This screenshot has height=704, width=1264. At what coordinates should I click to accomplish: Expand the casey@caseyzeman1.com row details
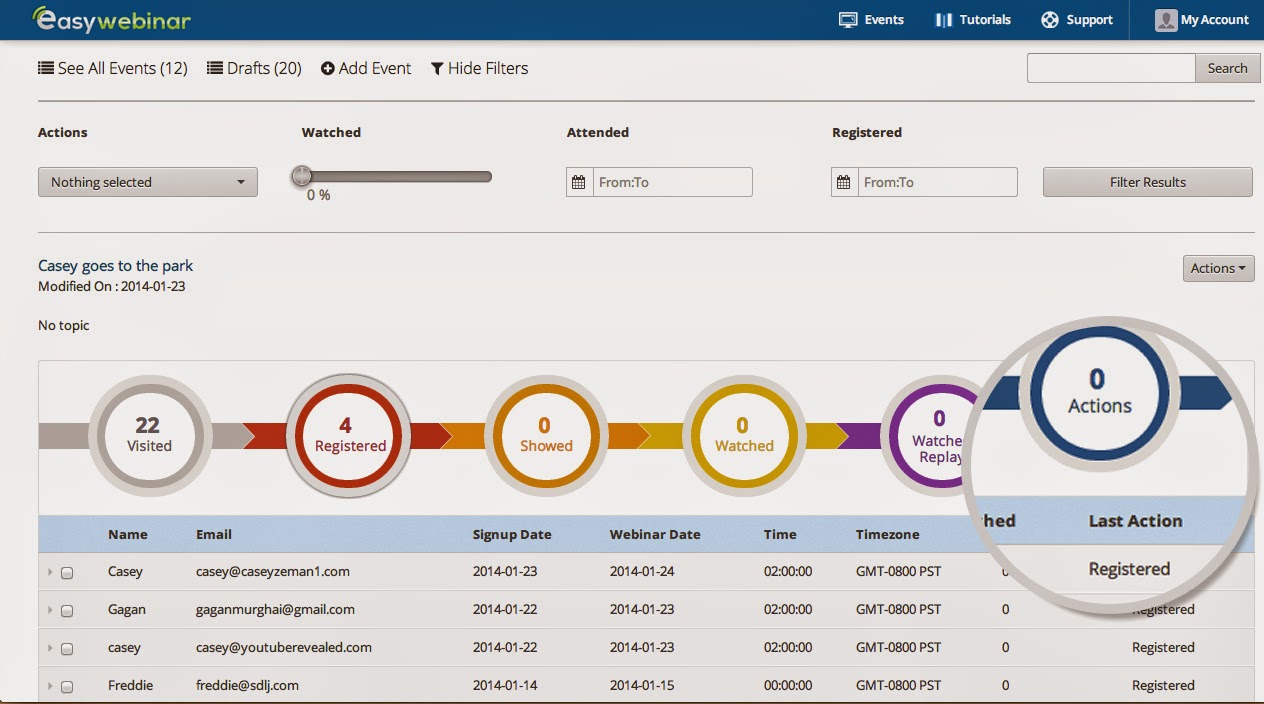[49, 572]
